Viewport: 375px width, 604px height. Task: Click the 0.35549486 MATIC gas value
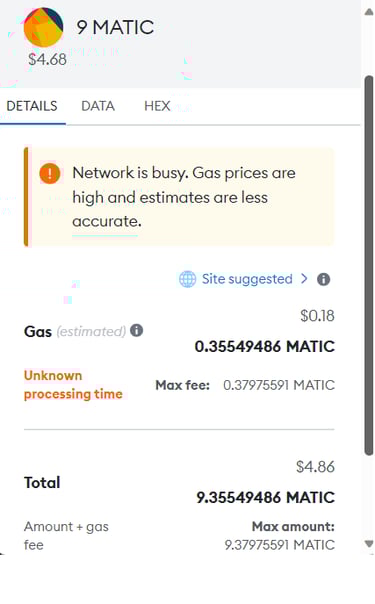point(265,346)
